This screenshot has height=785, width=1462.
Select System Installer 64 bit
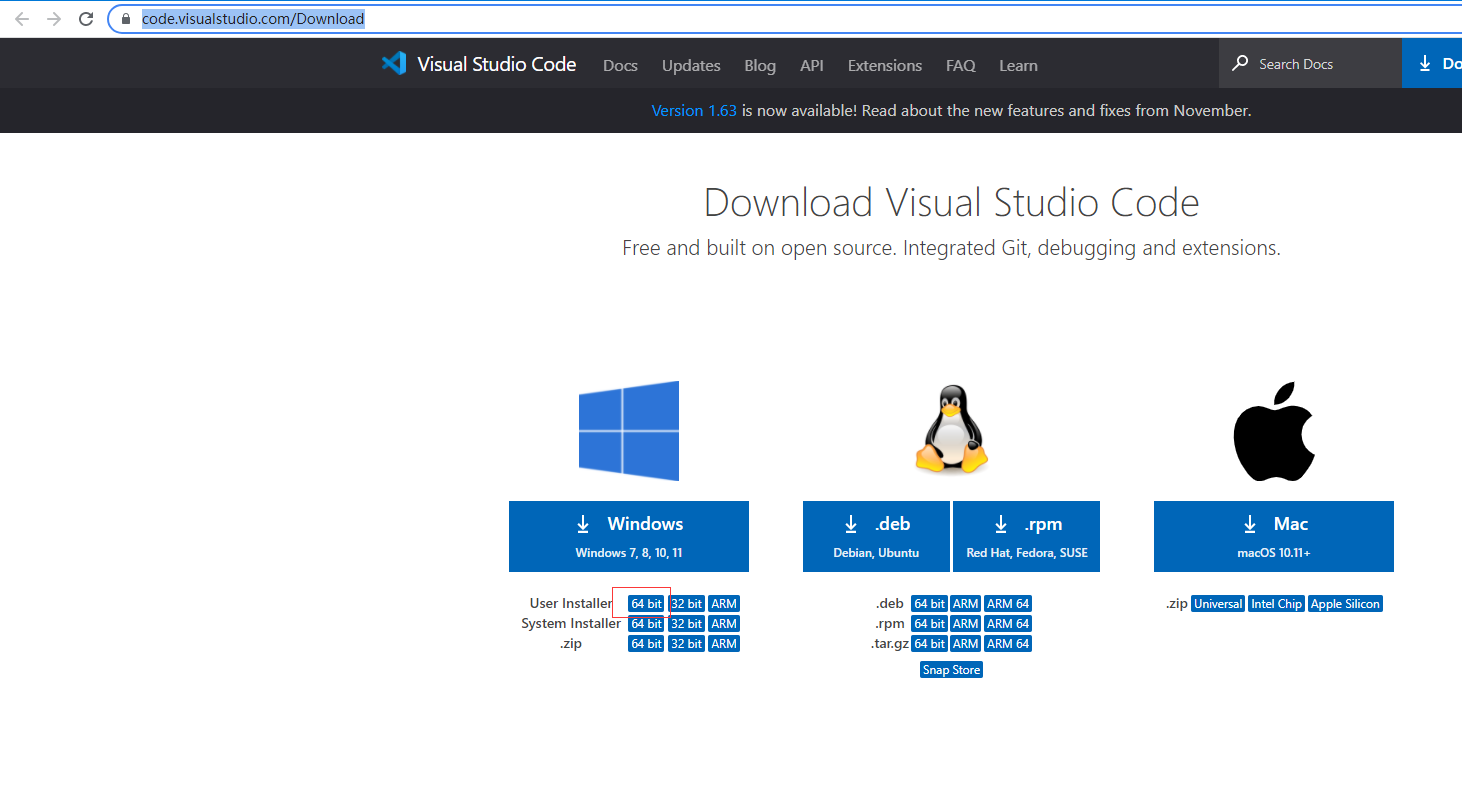pyautogui.click(x=647, y=624)
